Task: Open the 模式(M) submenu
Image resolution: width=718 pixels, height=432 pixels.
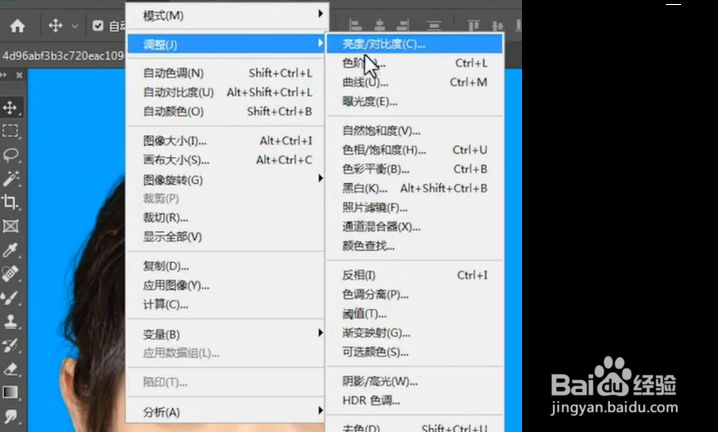Action: tap(226, 16)
